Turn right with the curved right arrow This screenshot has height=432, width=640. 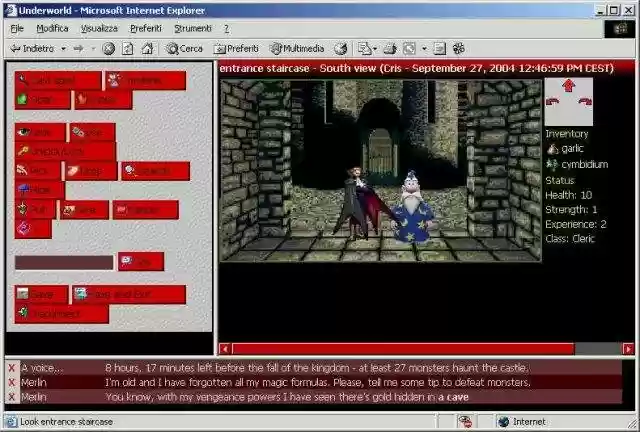585,101
